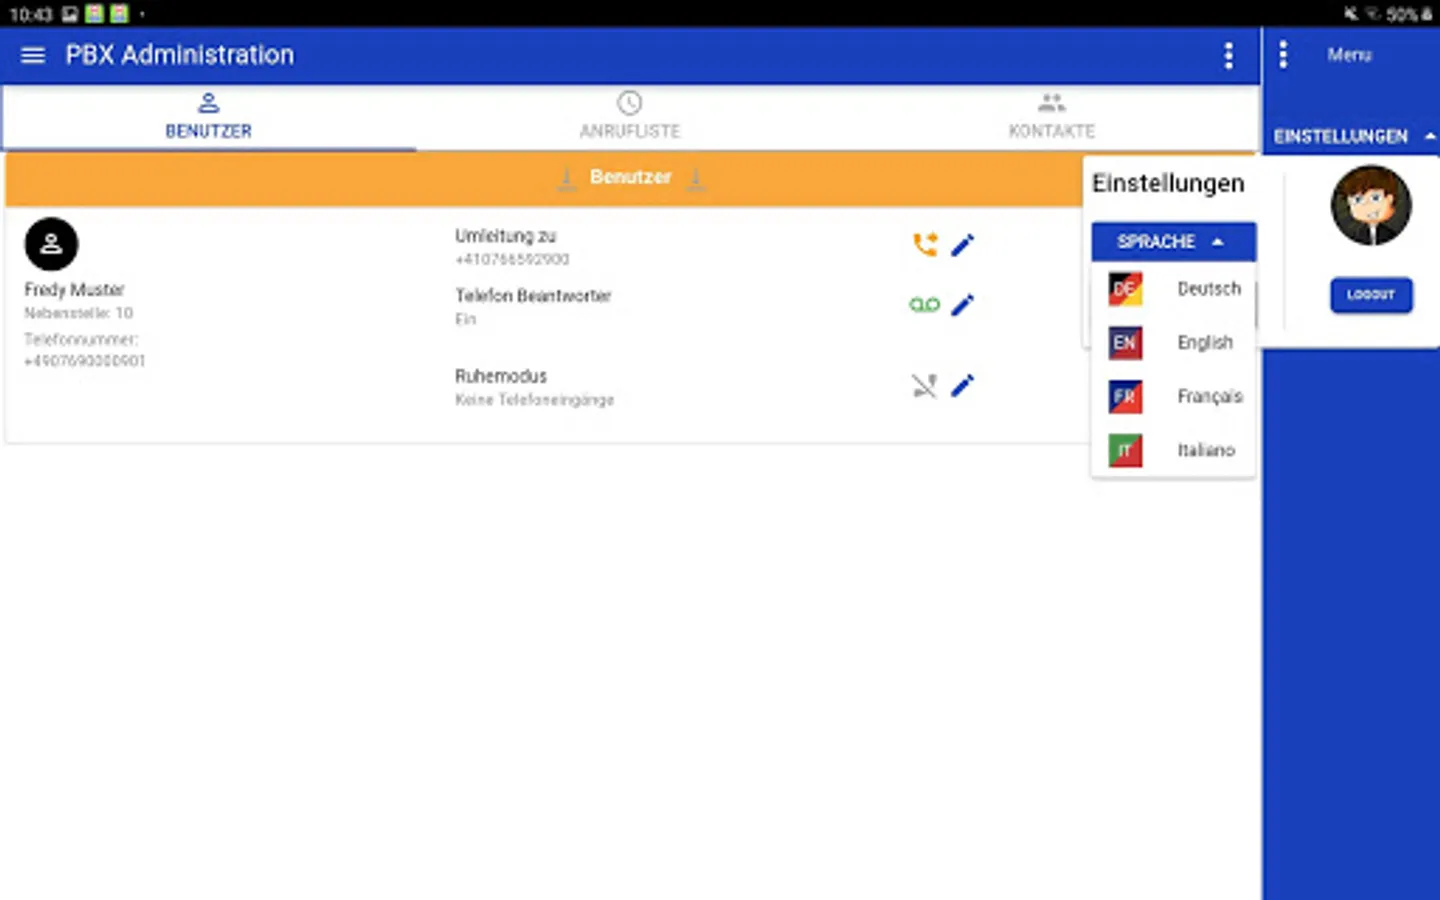Select Français language
The width and height of the screenshot is (1440, 900).
(1173, 397)
